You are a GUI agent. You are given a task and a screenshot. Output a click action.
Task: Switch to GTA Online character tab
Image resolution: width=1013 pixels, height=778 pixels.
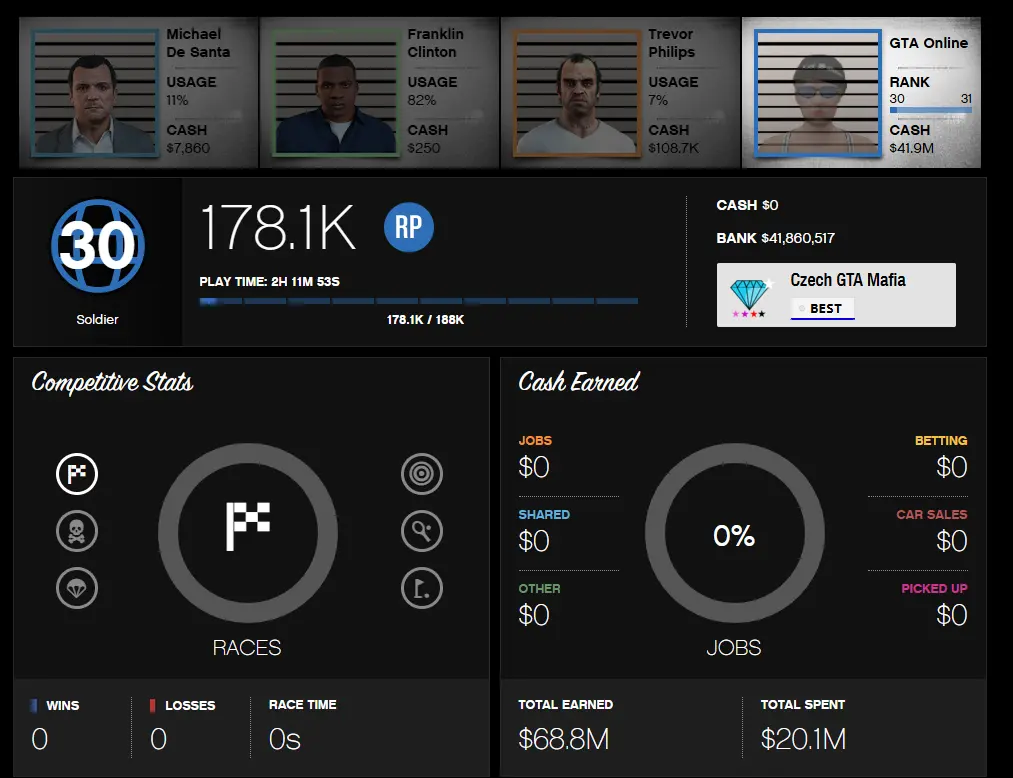click(x=861, y=92)
